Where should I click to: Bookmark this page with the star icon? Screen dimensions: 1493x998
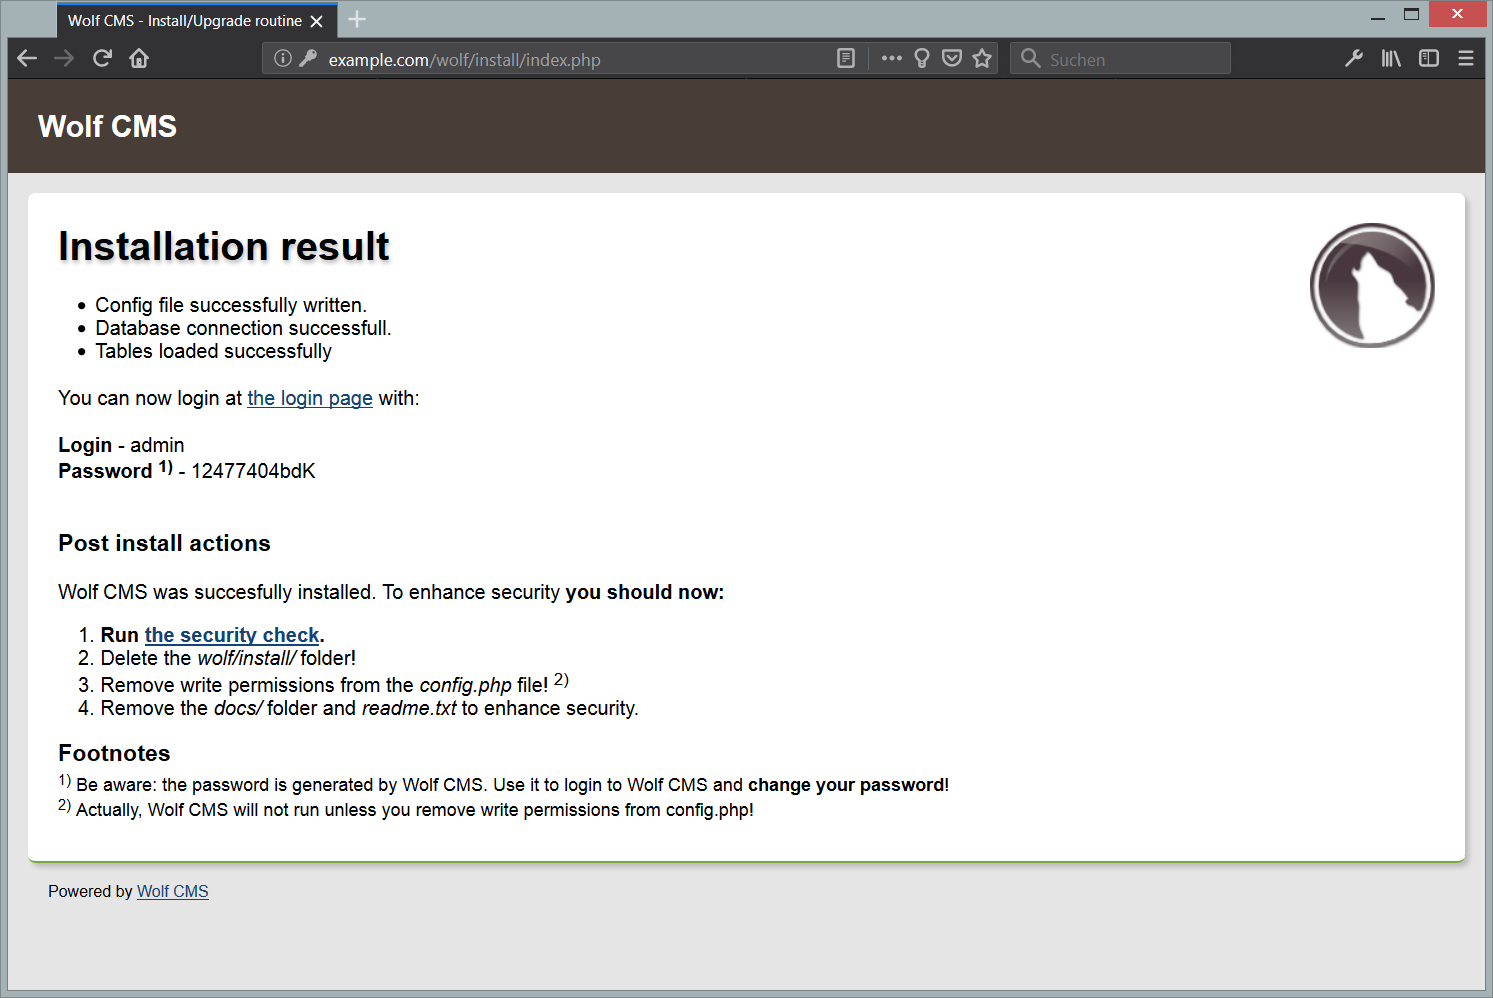982,58
